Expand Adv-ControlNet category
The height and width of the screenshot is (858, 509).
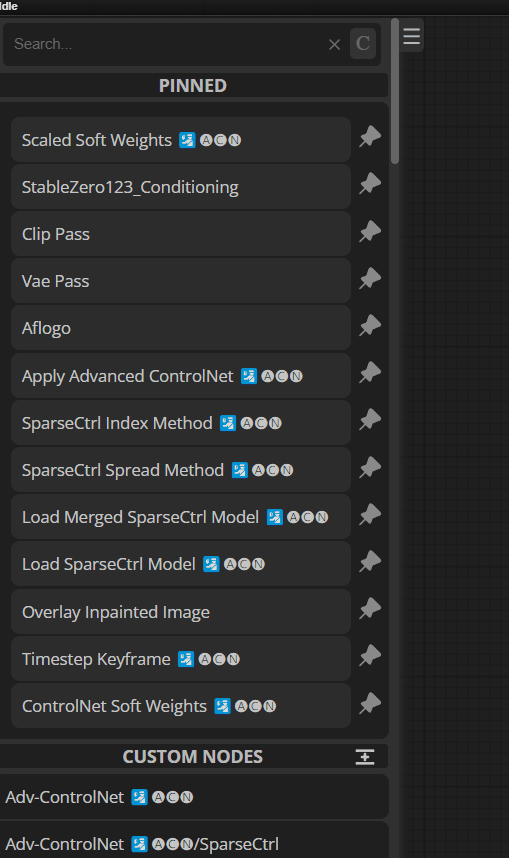pos(194,797)
